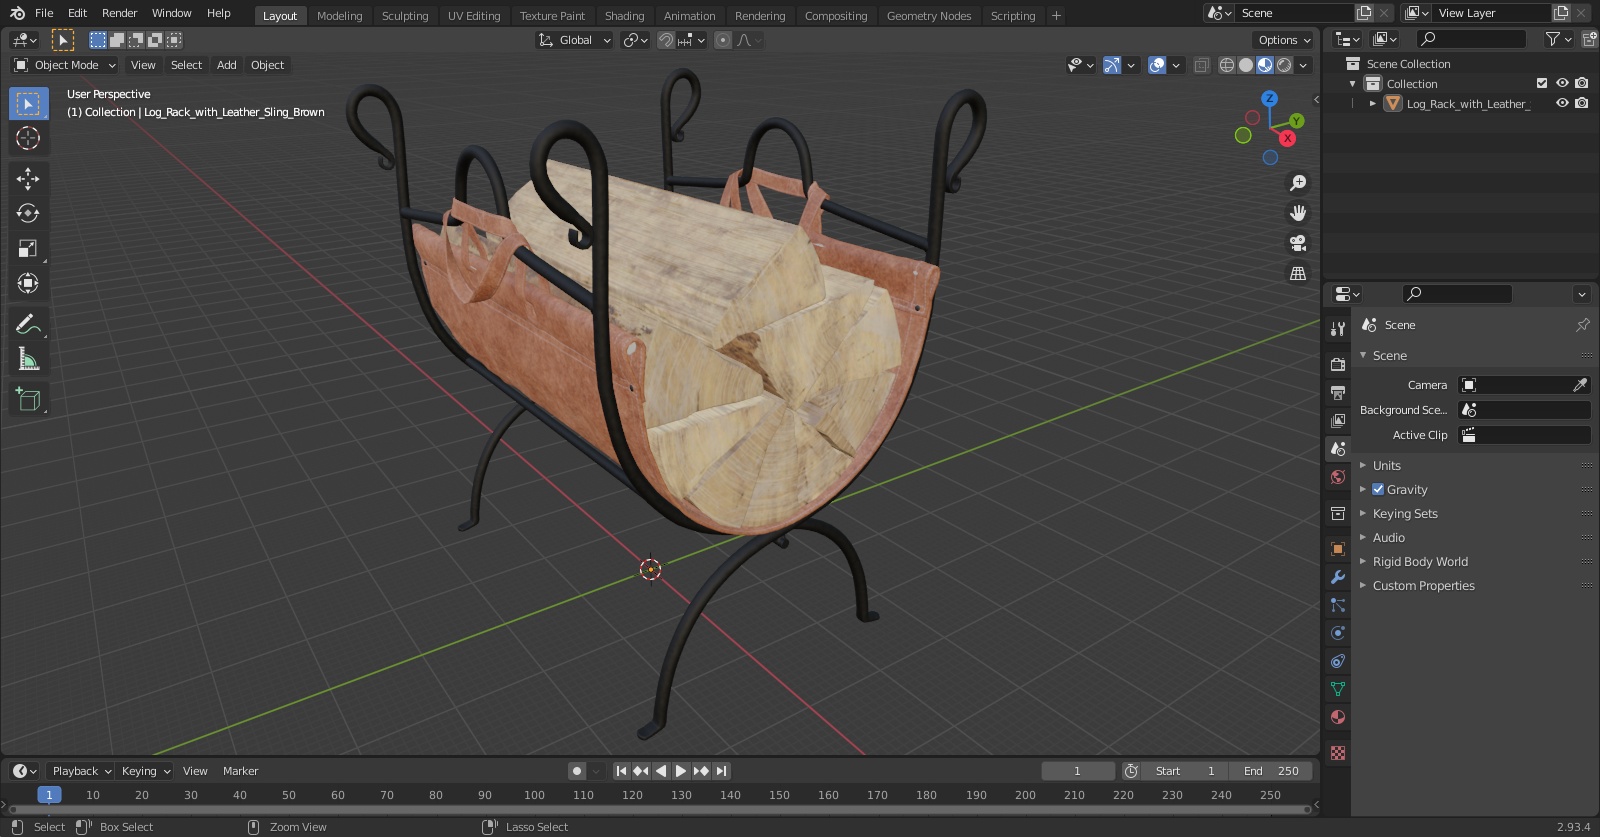This screenshot has height=837, width=1600.
Task: Select the Move tool
Action: [28, 178]
